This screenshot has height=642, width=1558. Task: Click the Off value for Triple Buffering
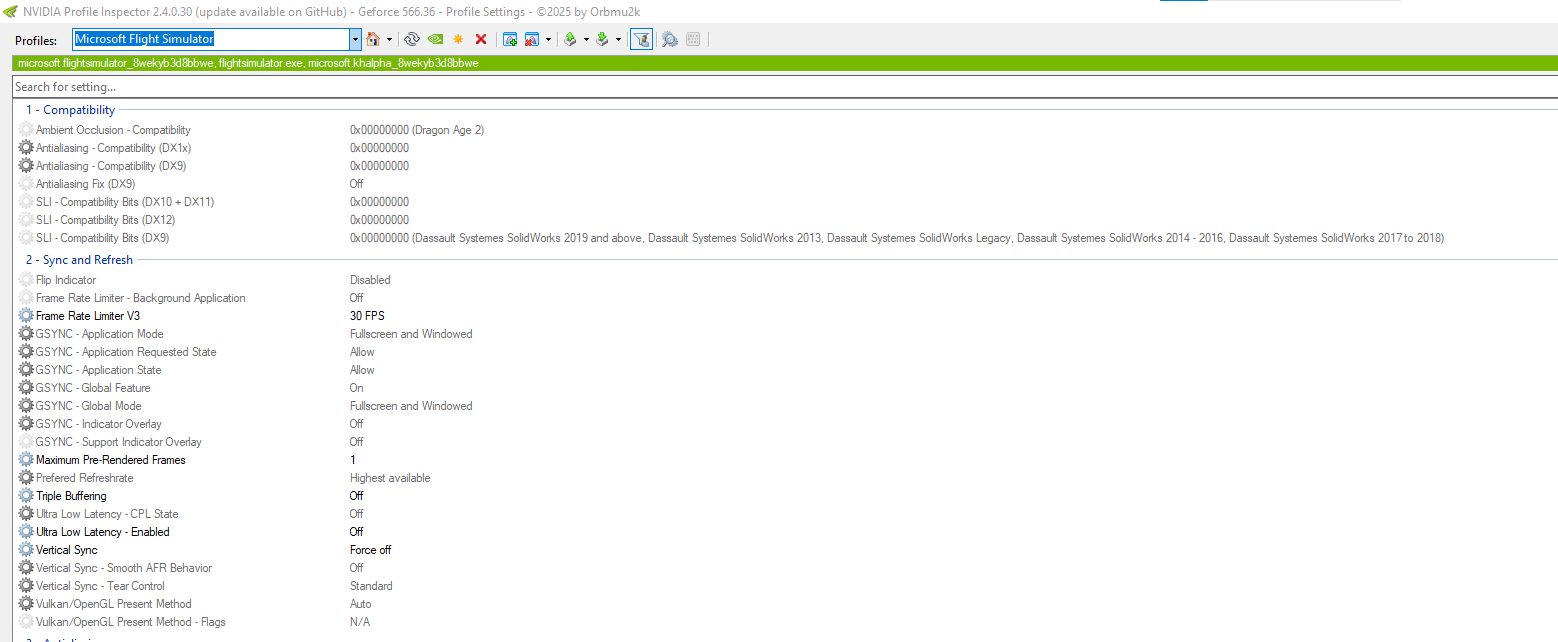tap(357, 496)
